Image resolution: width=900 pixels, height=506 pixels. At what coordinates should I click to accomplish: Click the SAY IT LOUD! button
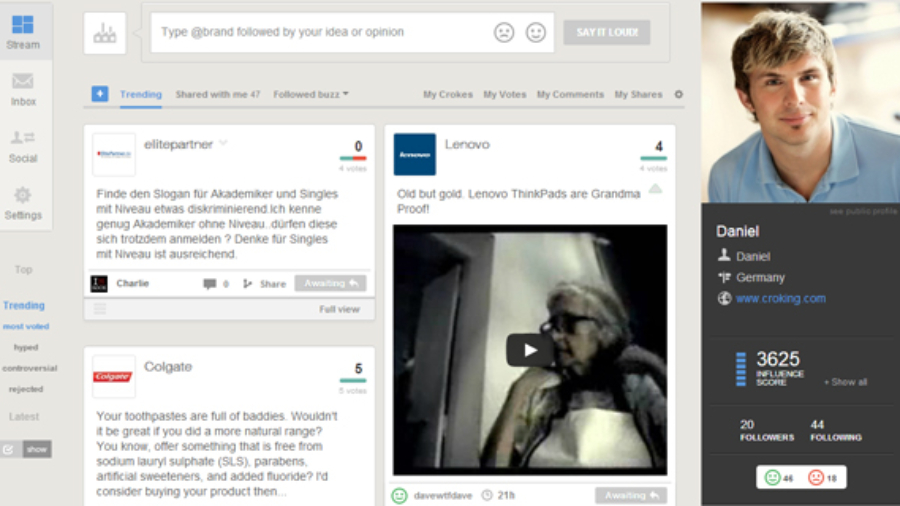point(607,32)
